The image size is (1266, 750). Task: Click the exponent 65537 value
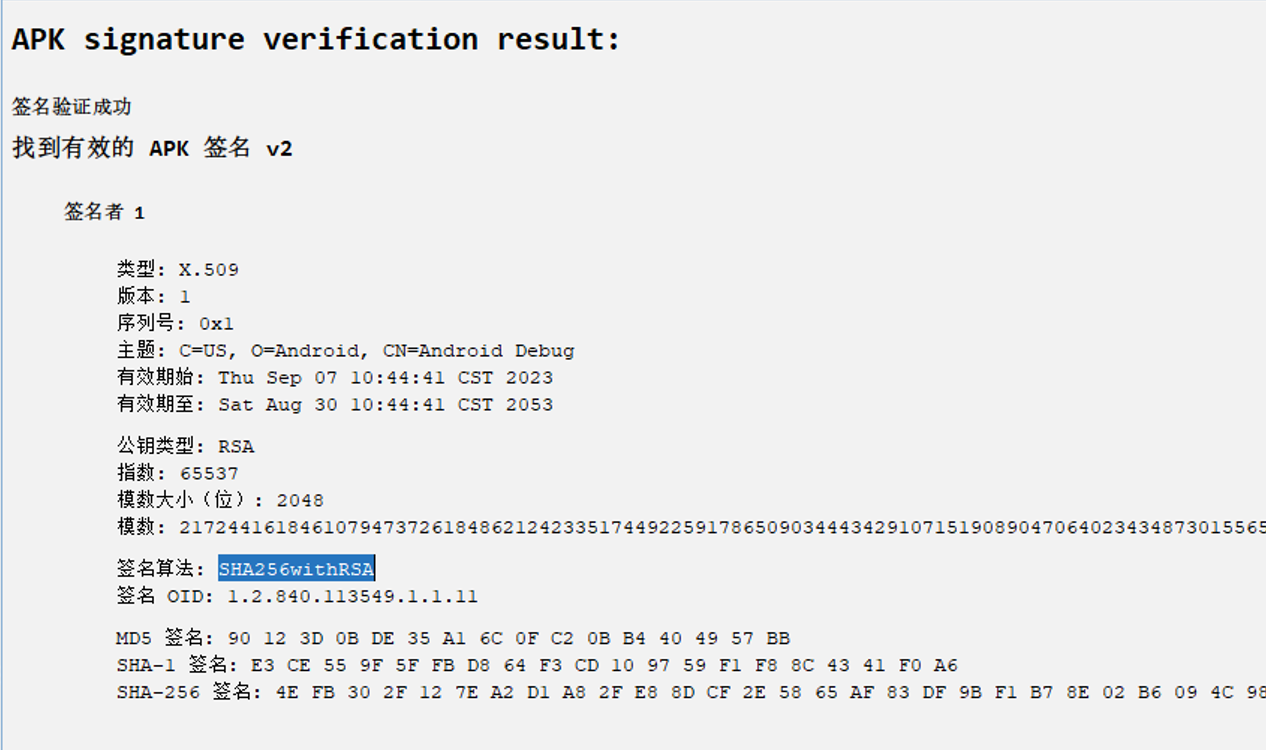pos(209,473)
